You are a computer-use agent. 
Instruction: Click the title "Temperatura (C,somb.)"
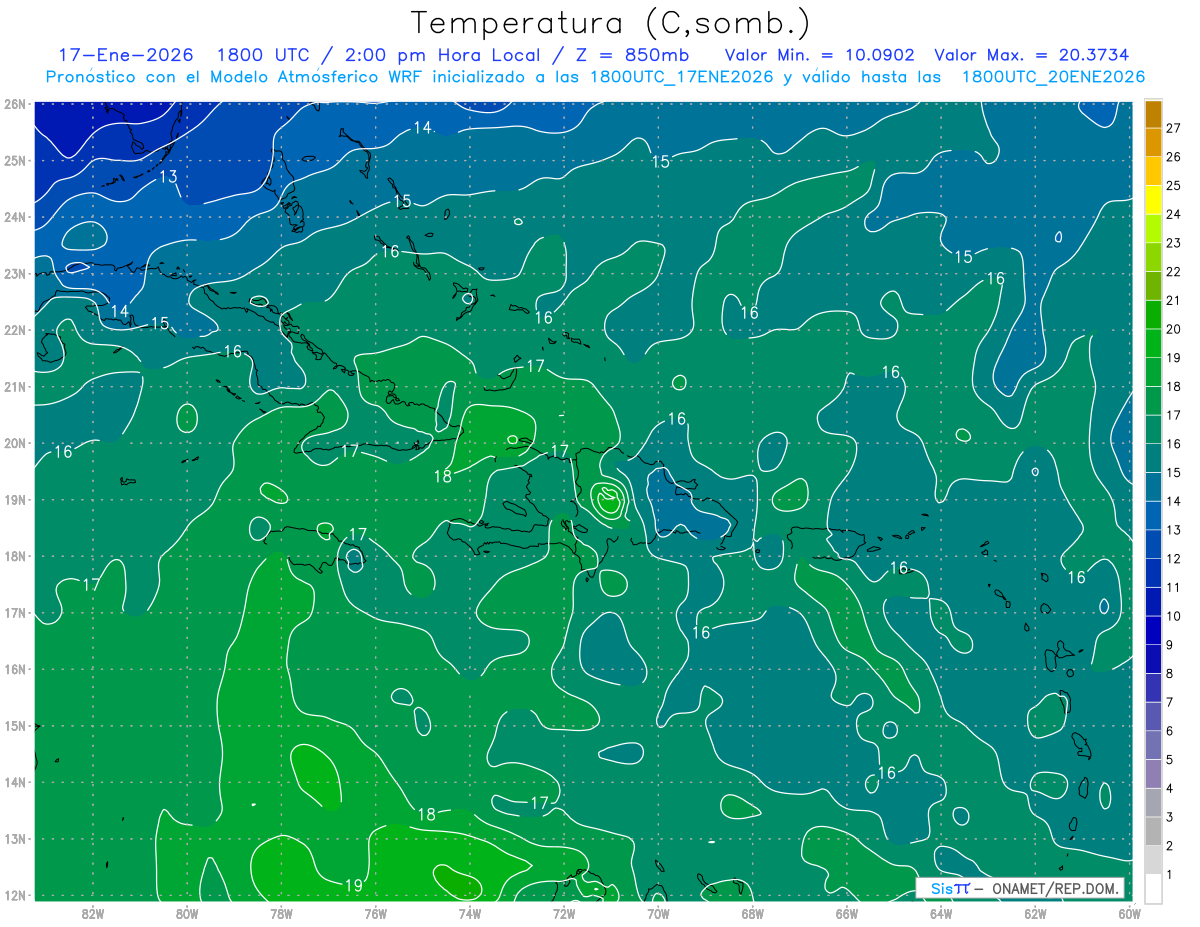[610, 24]
